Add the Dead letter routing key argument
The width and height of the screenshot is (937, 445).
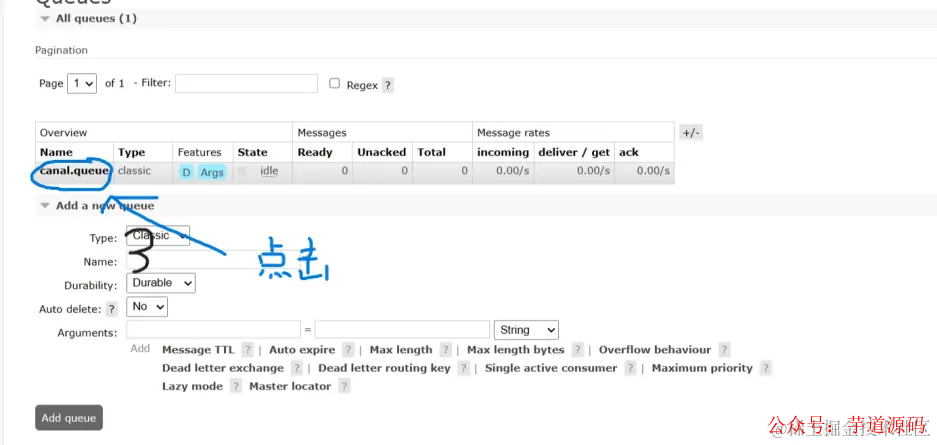coord(384,368)
